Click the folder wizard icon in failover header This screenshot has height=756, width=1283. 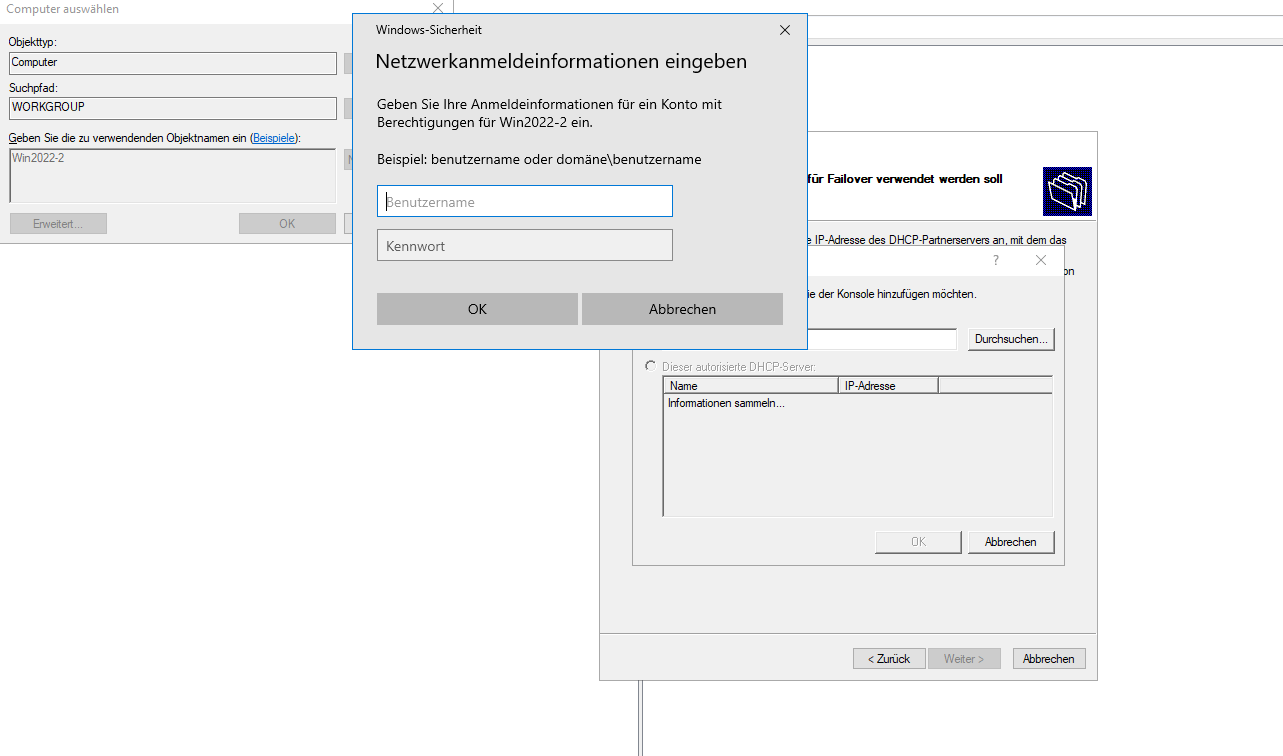tap(1066, 191)
